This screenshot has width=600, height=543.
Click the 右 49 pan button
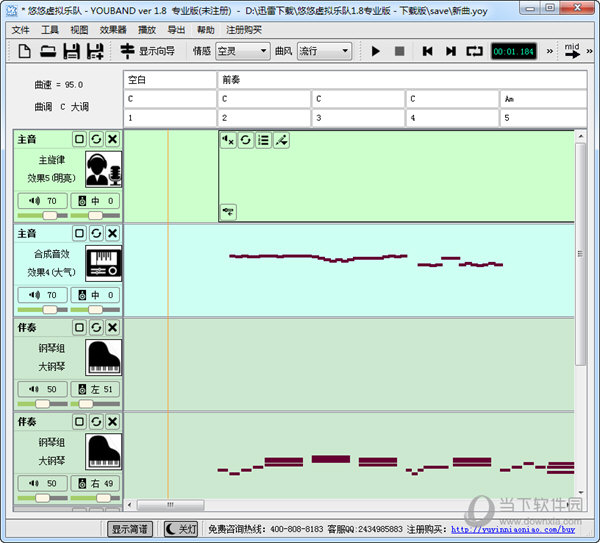click(x=95, y=483)
